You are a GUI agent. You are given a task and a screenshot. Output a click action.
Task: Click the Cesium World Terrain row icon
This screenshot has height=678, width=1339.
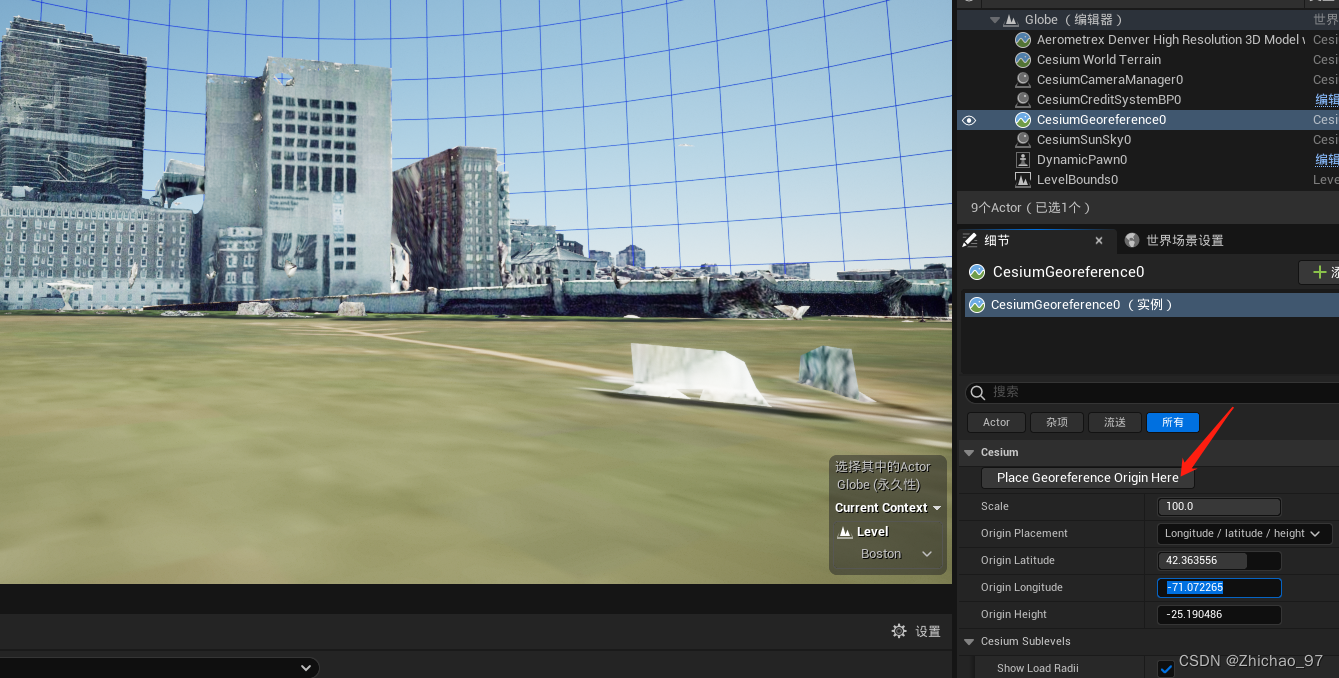(1023, 60)
